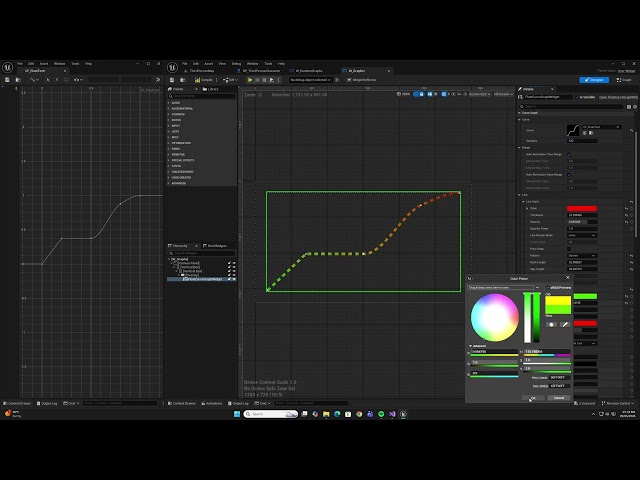Switch to Designer mode
Screen dimensions: 640x480
click(x=594, y=80)
